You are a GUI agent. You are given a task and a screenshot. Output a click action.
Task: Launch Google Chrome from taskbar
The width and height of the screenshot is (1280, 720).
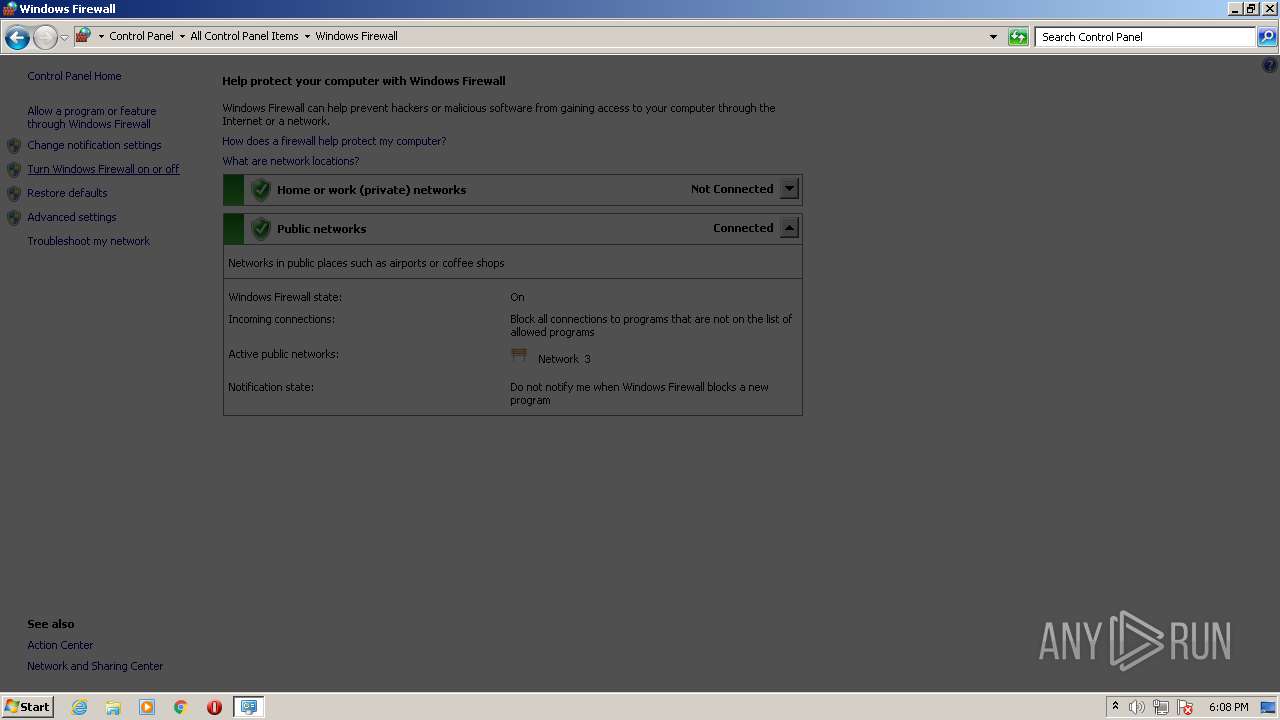(x=181, y=707)
